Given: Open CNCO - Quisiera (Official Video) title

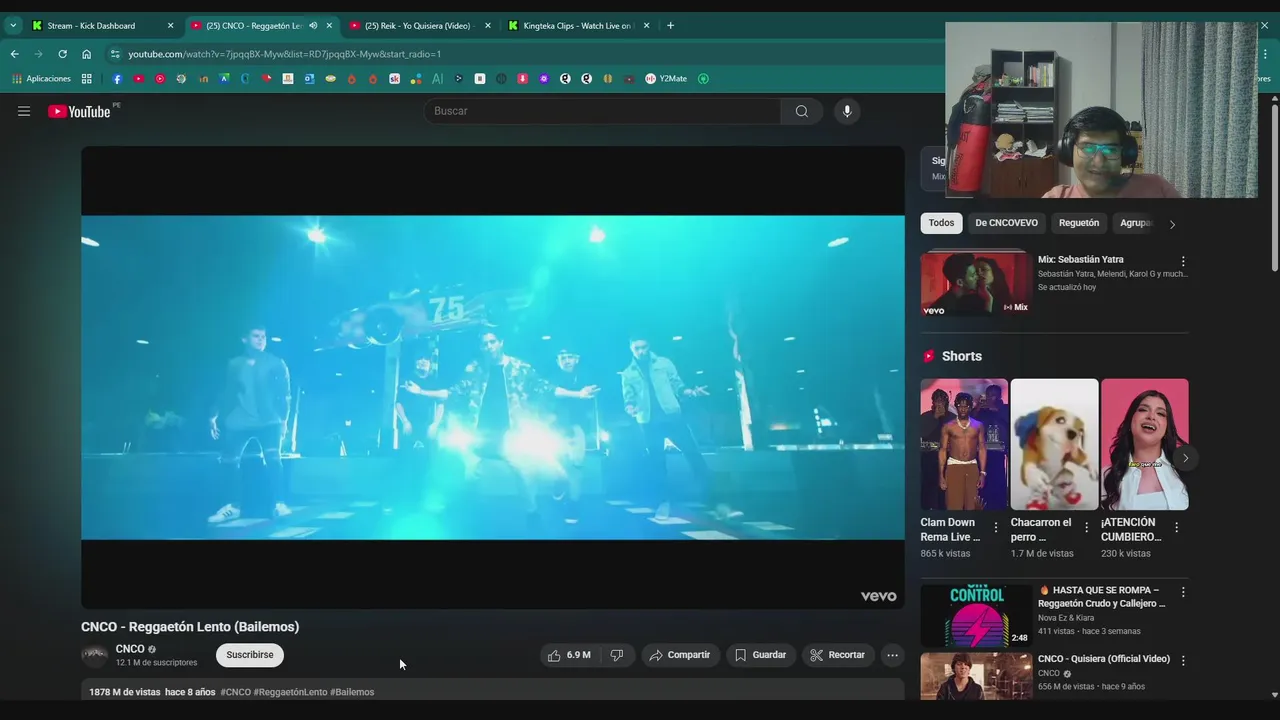Looking at the screenshot, I should (x=1104, y=659).
